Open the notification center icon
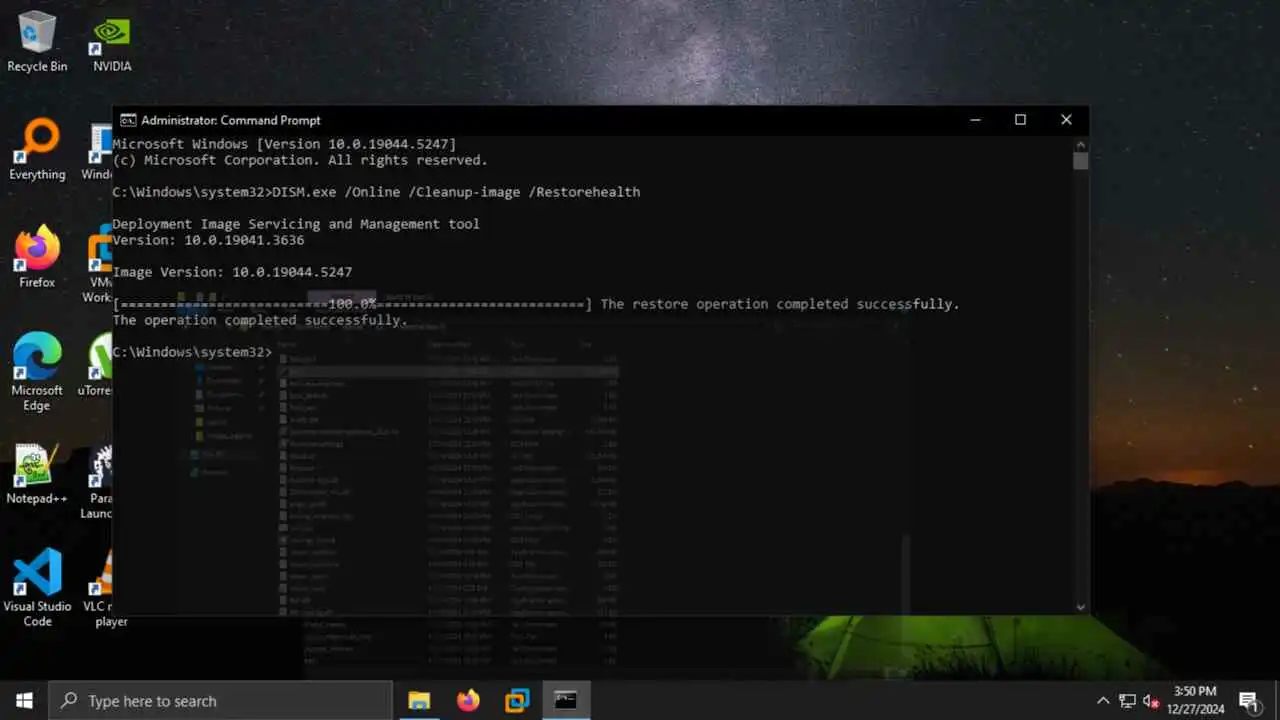The width and height of the screenshot is (1280, 720). click(1248, 701)
